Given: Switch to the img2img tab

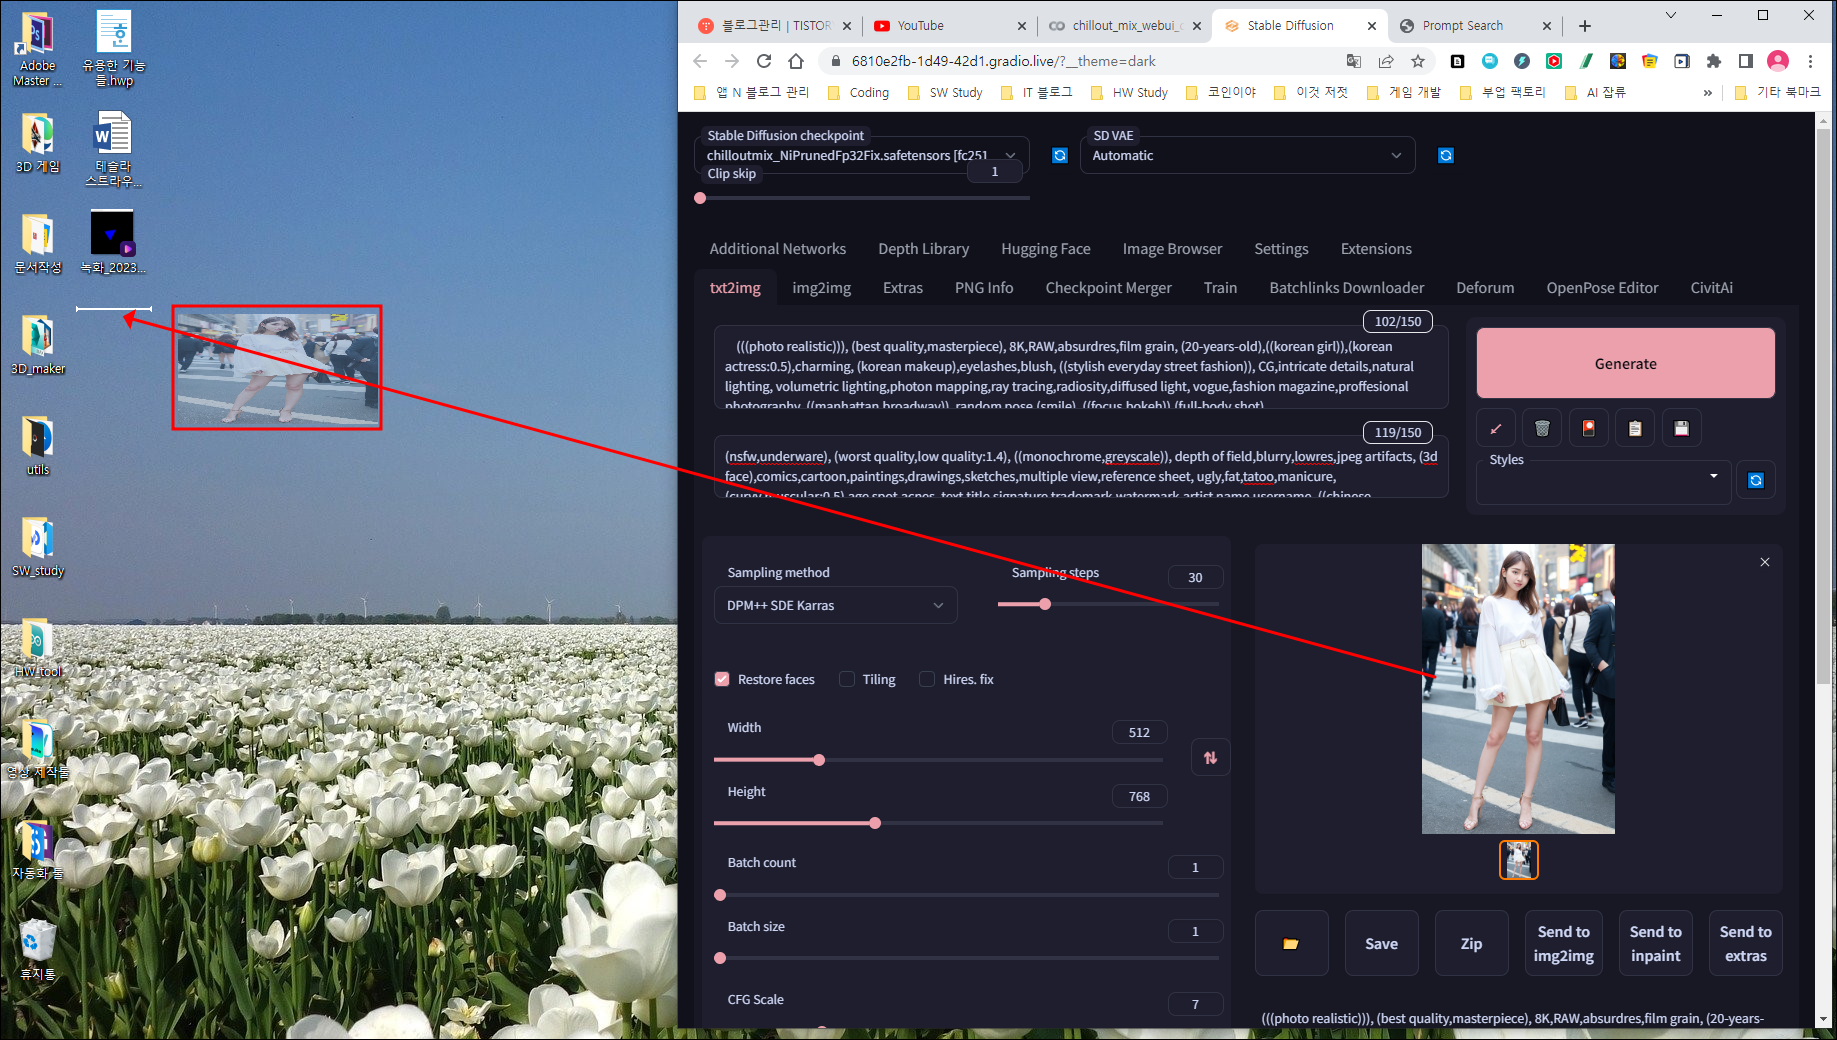Looking at the screenshot, I should tap(821, 288).
